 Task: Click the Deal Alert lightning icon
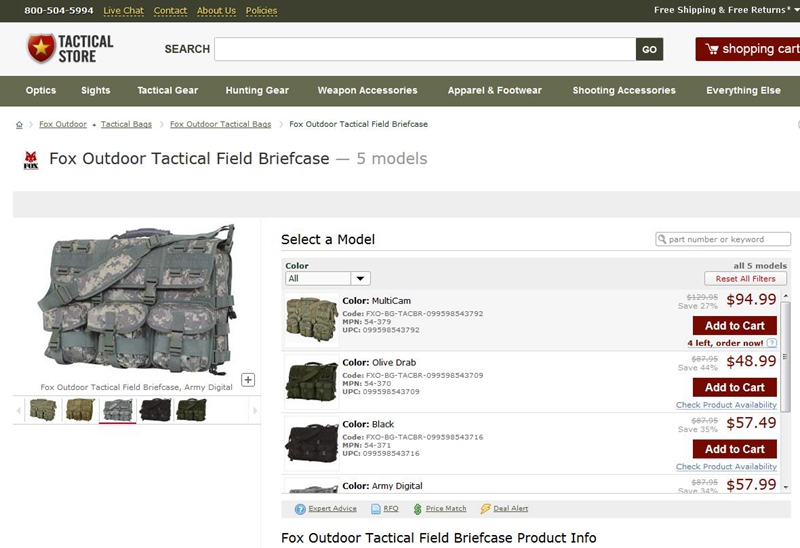[x=485, y=509]
